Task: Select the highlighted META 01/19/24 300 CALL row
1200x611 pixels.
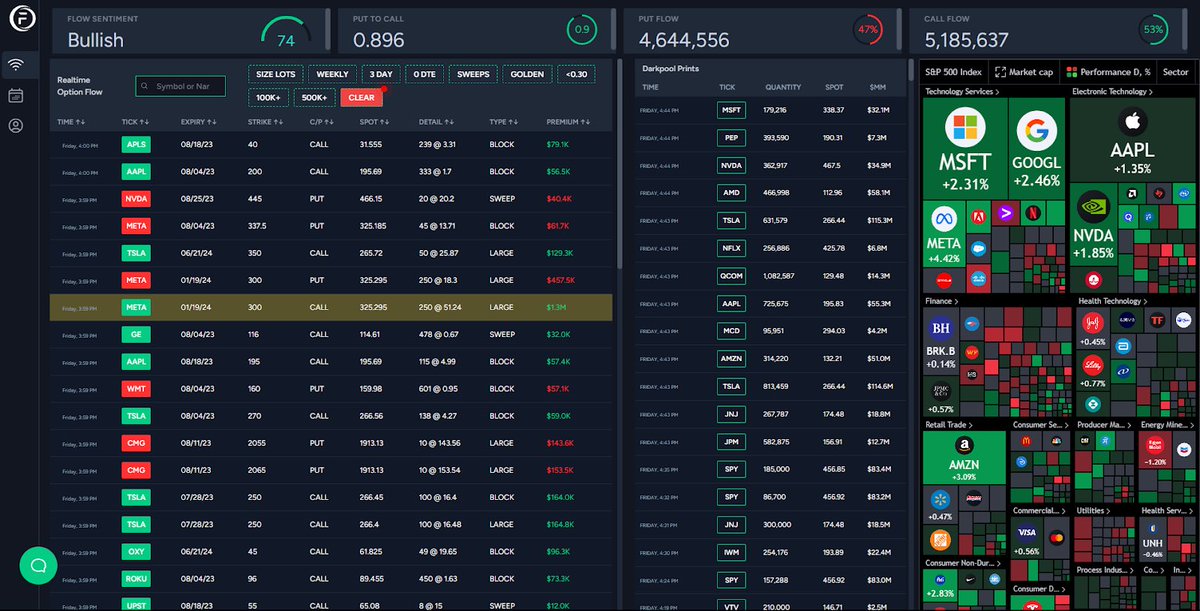Action: pos(331,308)
